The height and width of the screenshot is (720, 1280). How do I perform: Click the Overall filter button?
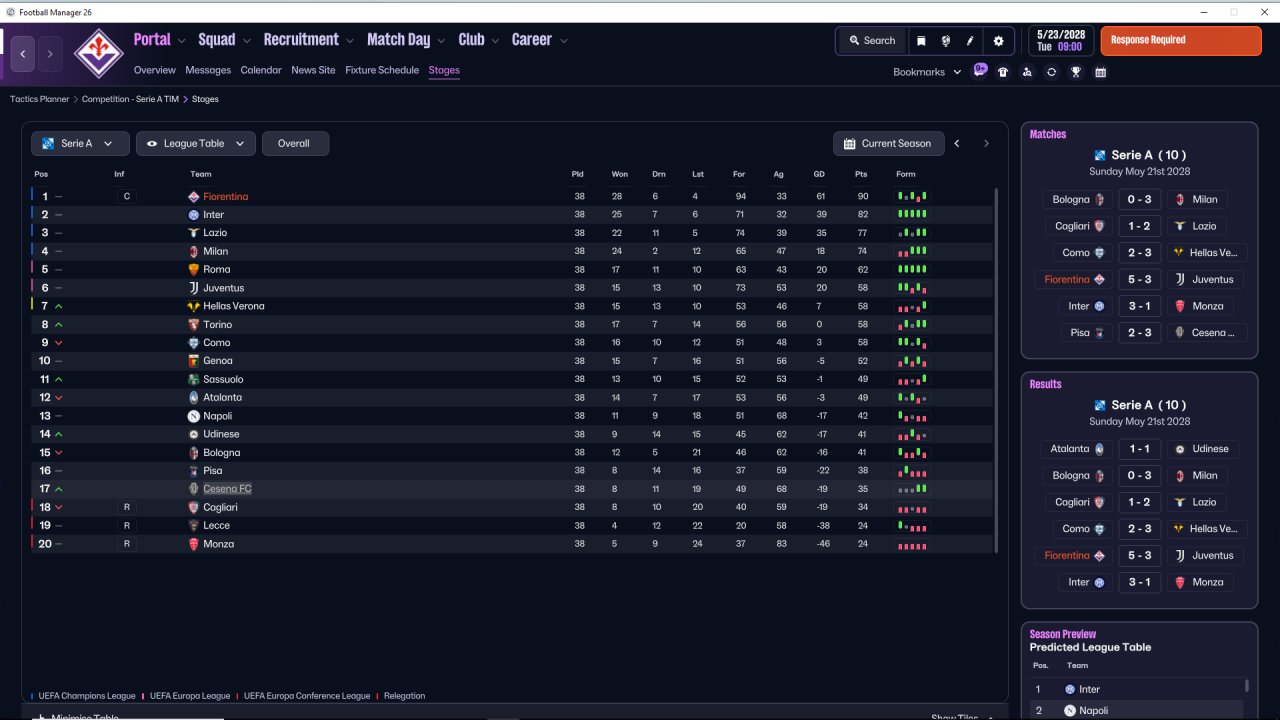pos(295,144)
